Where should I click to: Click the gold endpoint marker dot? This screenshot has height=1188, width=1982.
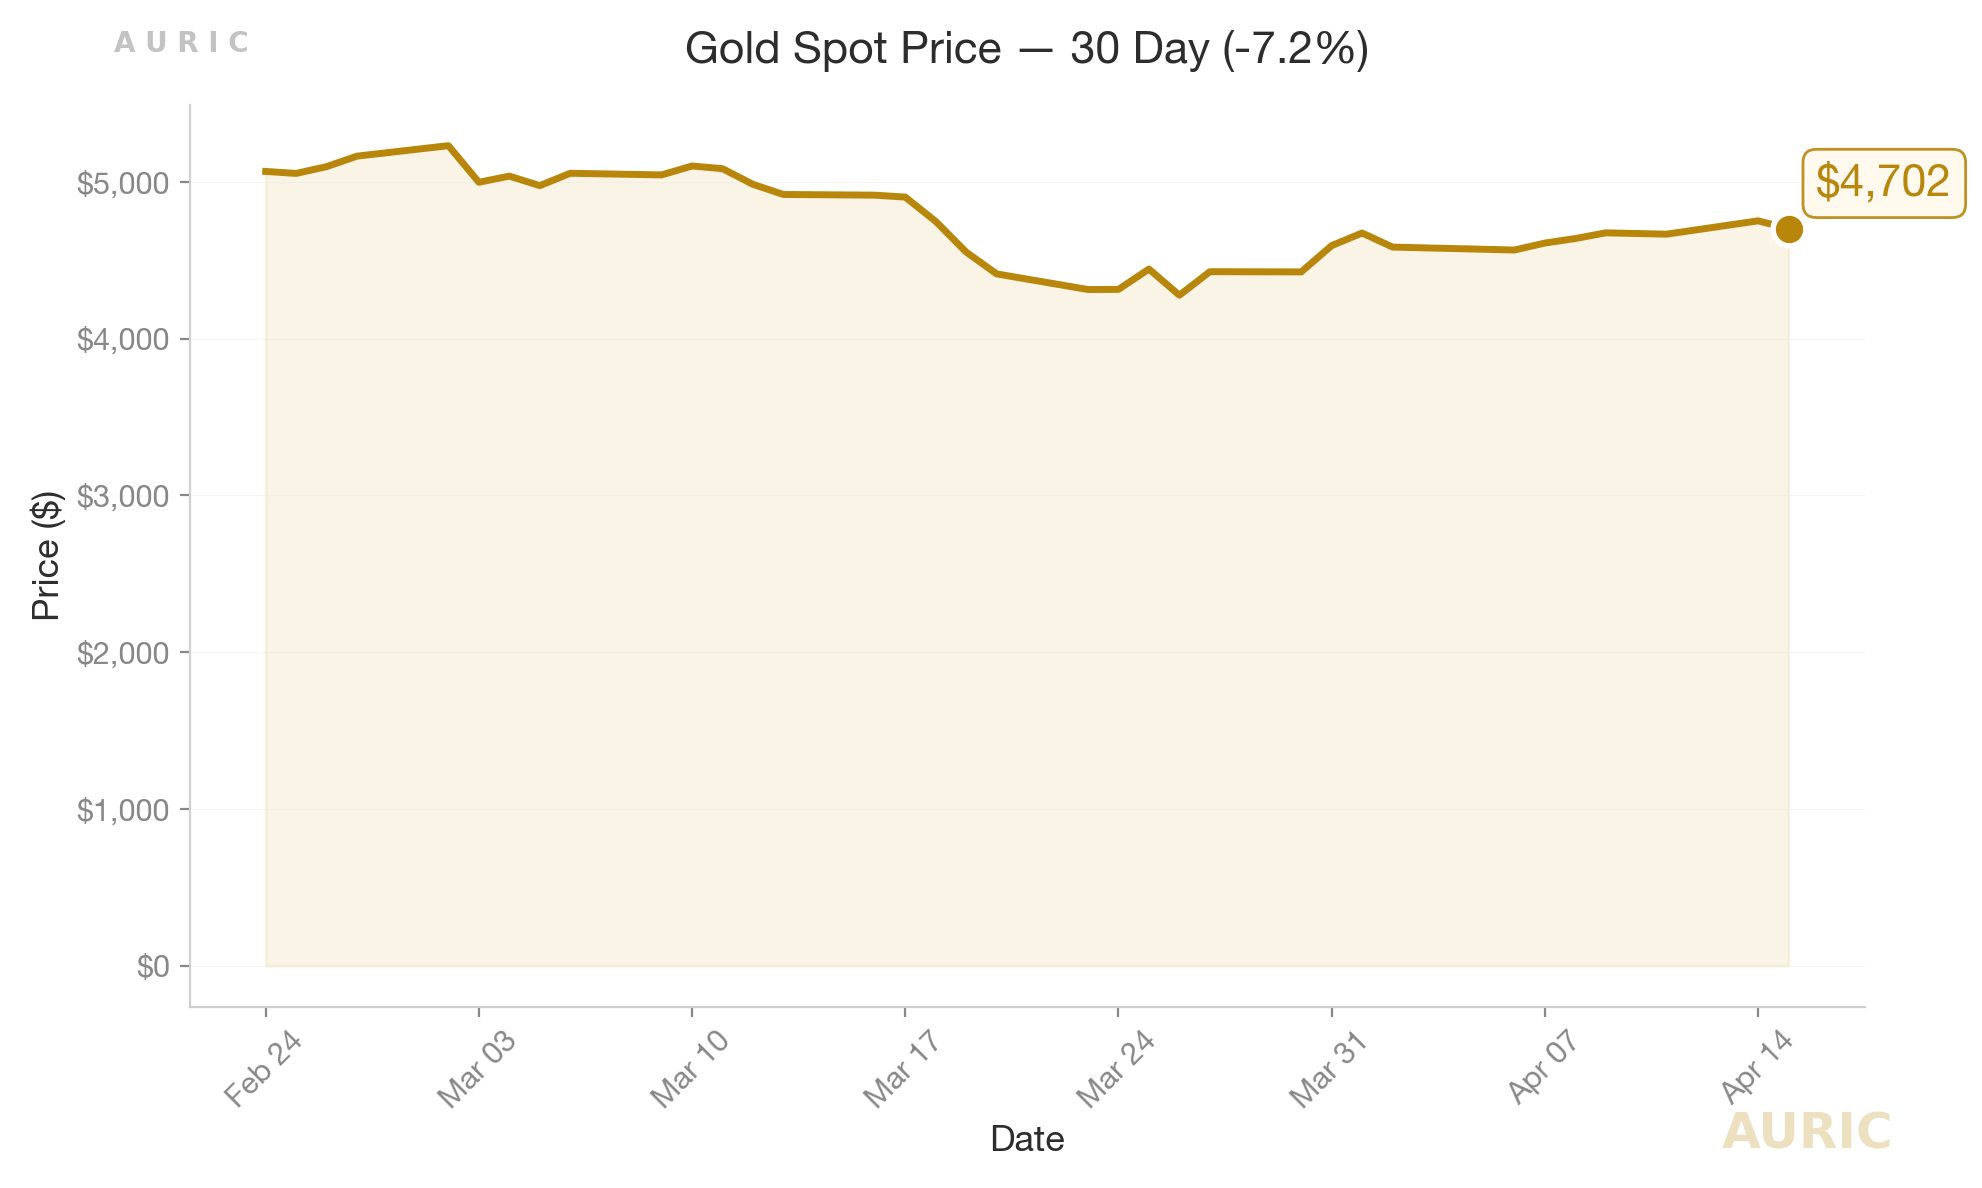pyautogui.click(x=1788, y=230)
